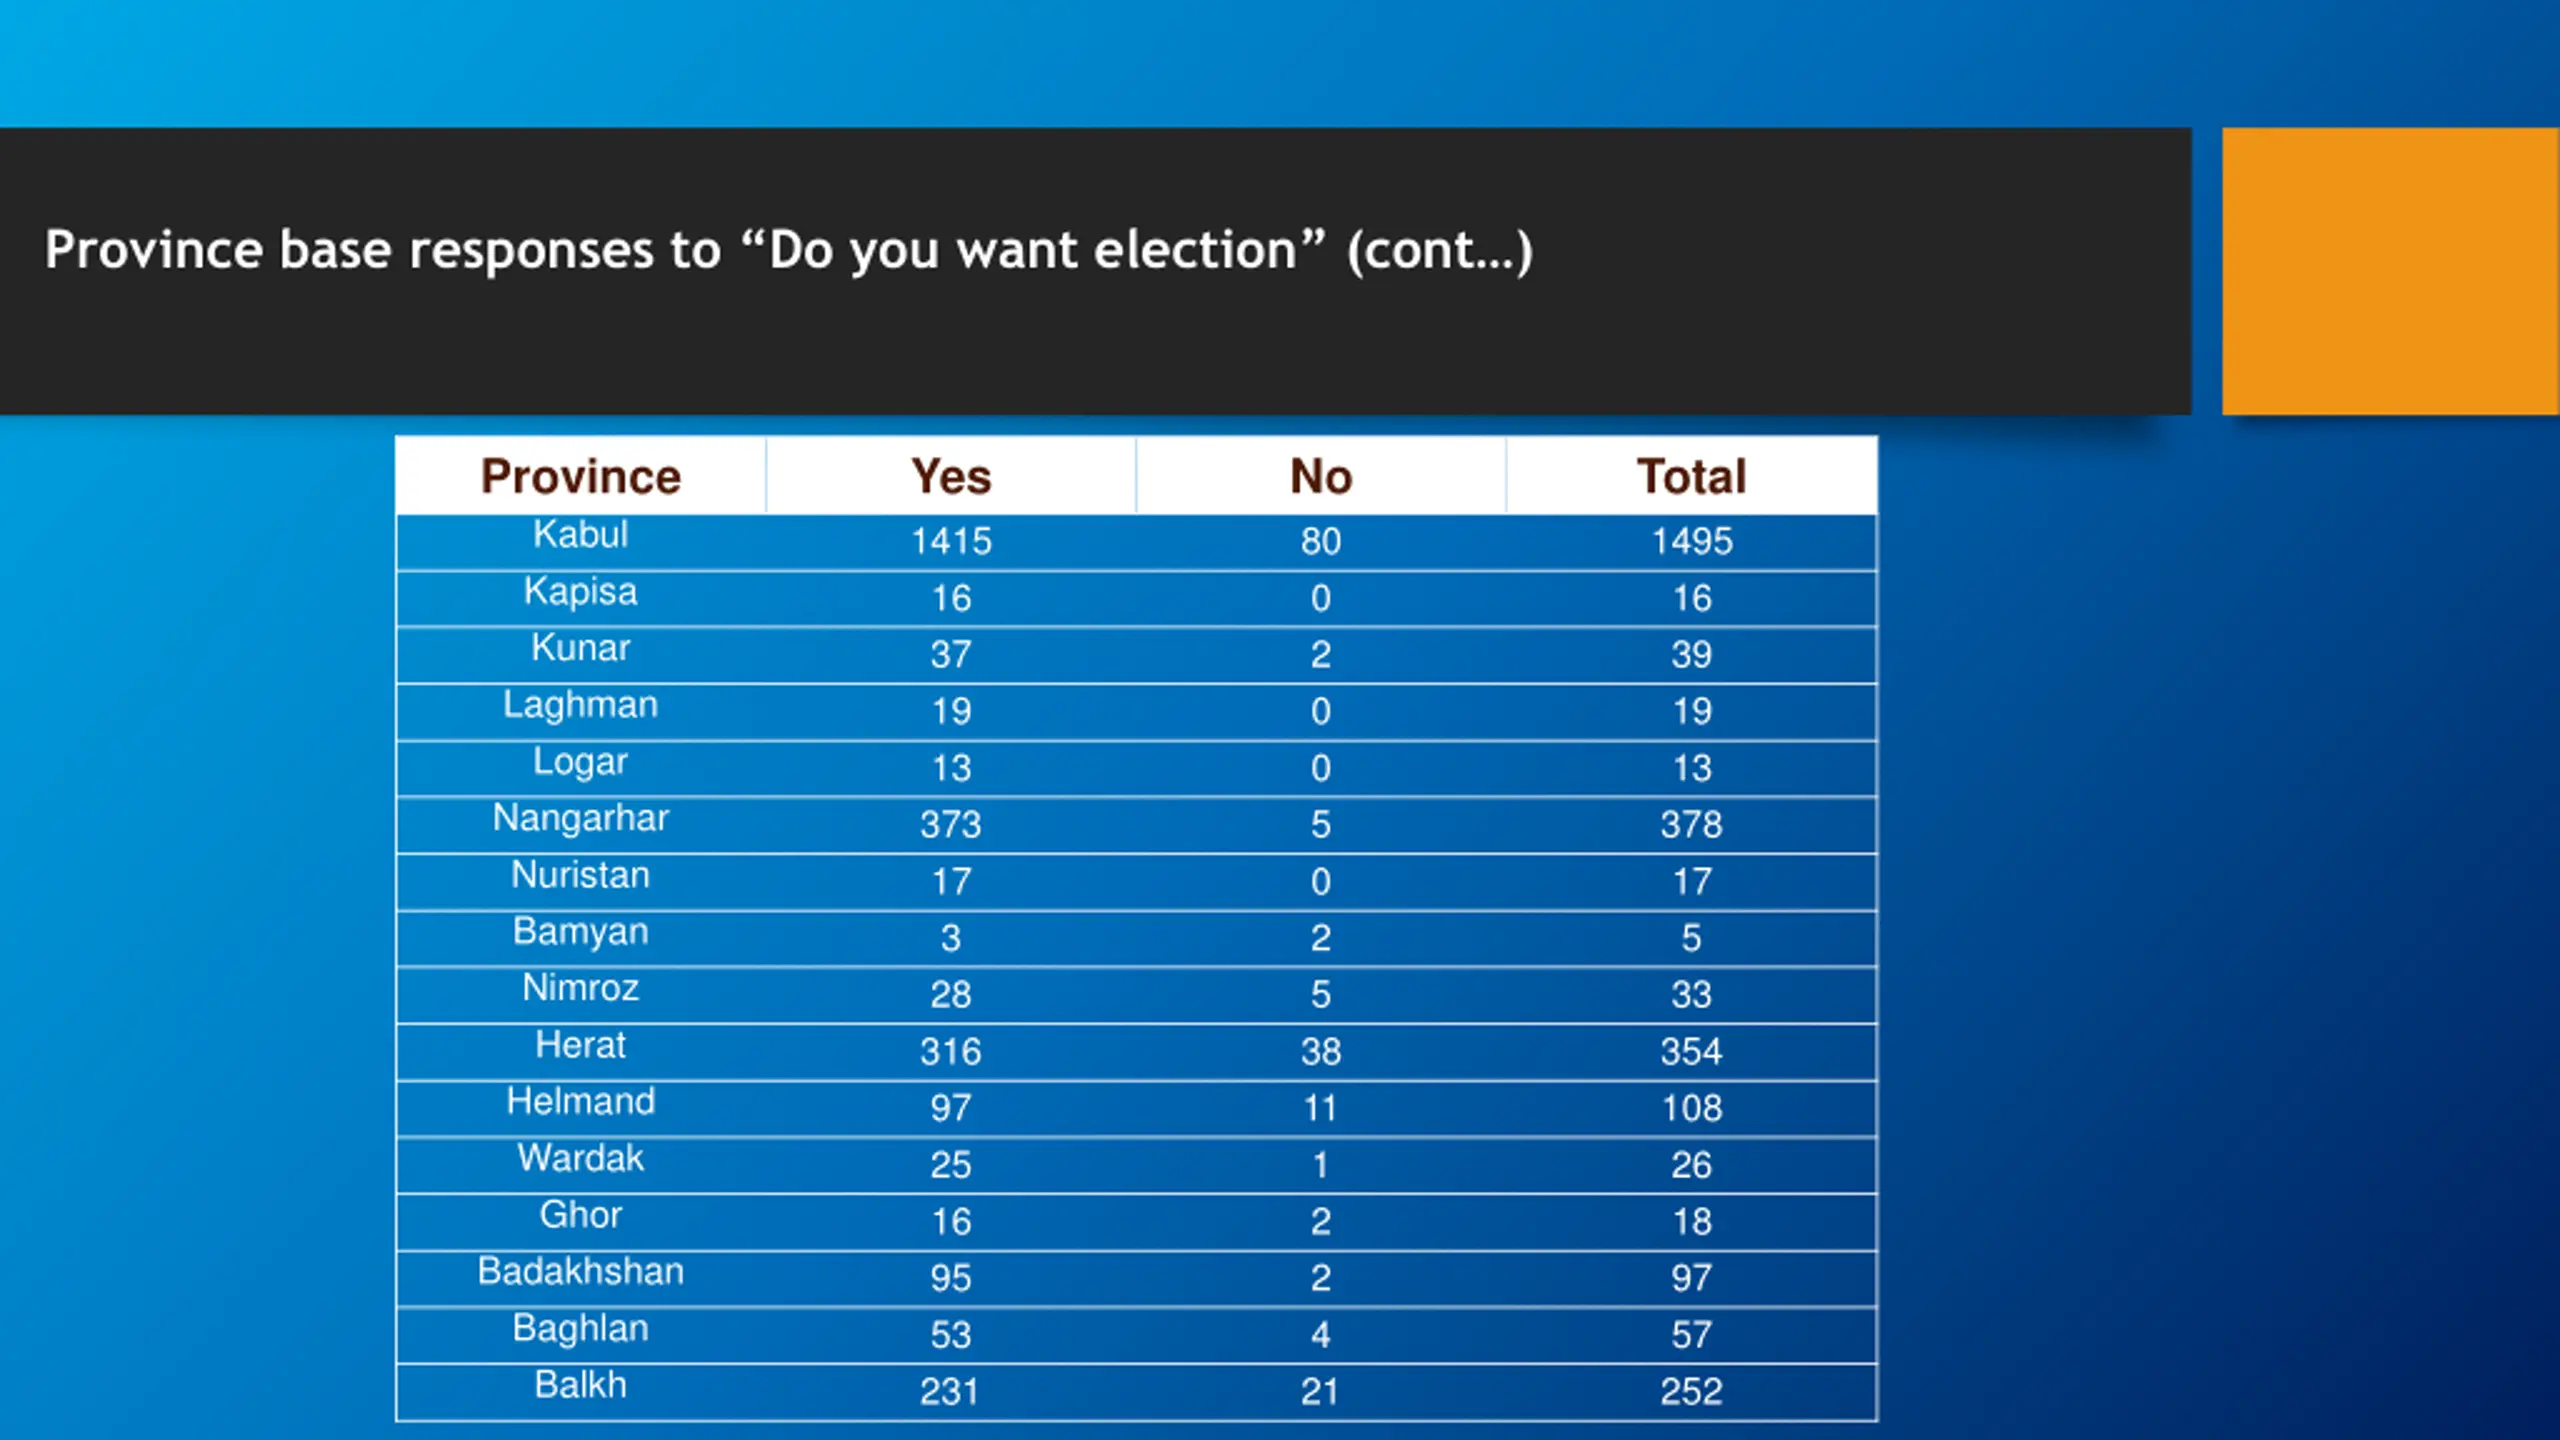
Task: Click the slide title text
Action: (789, 250)
